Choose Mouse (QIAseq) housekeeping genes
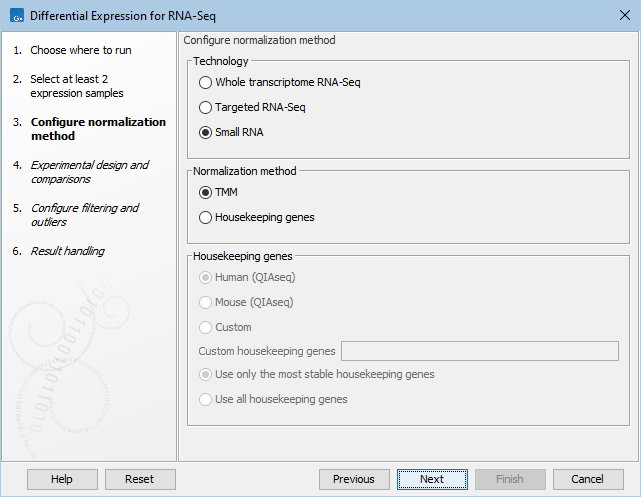Screen dimensions: 641x497 point(206,302)
